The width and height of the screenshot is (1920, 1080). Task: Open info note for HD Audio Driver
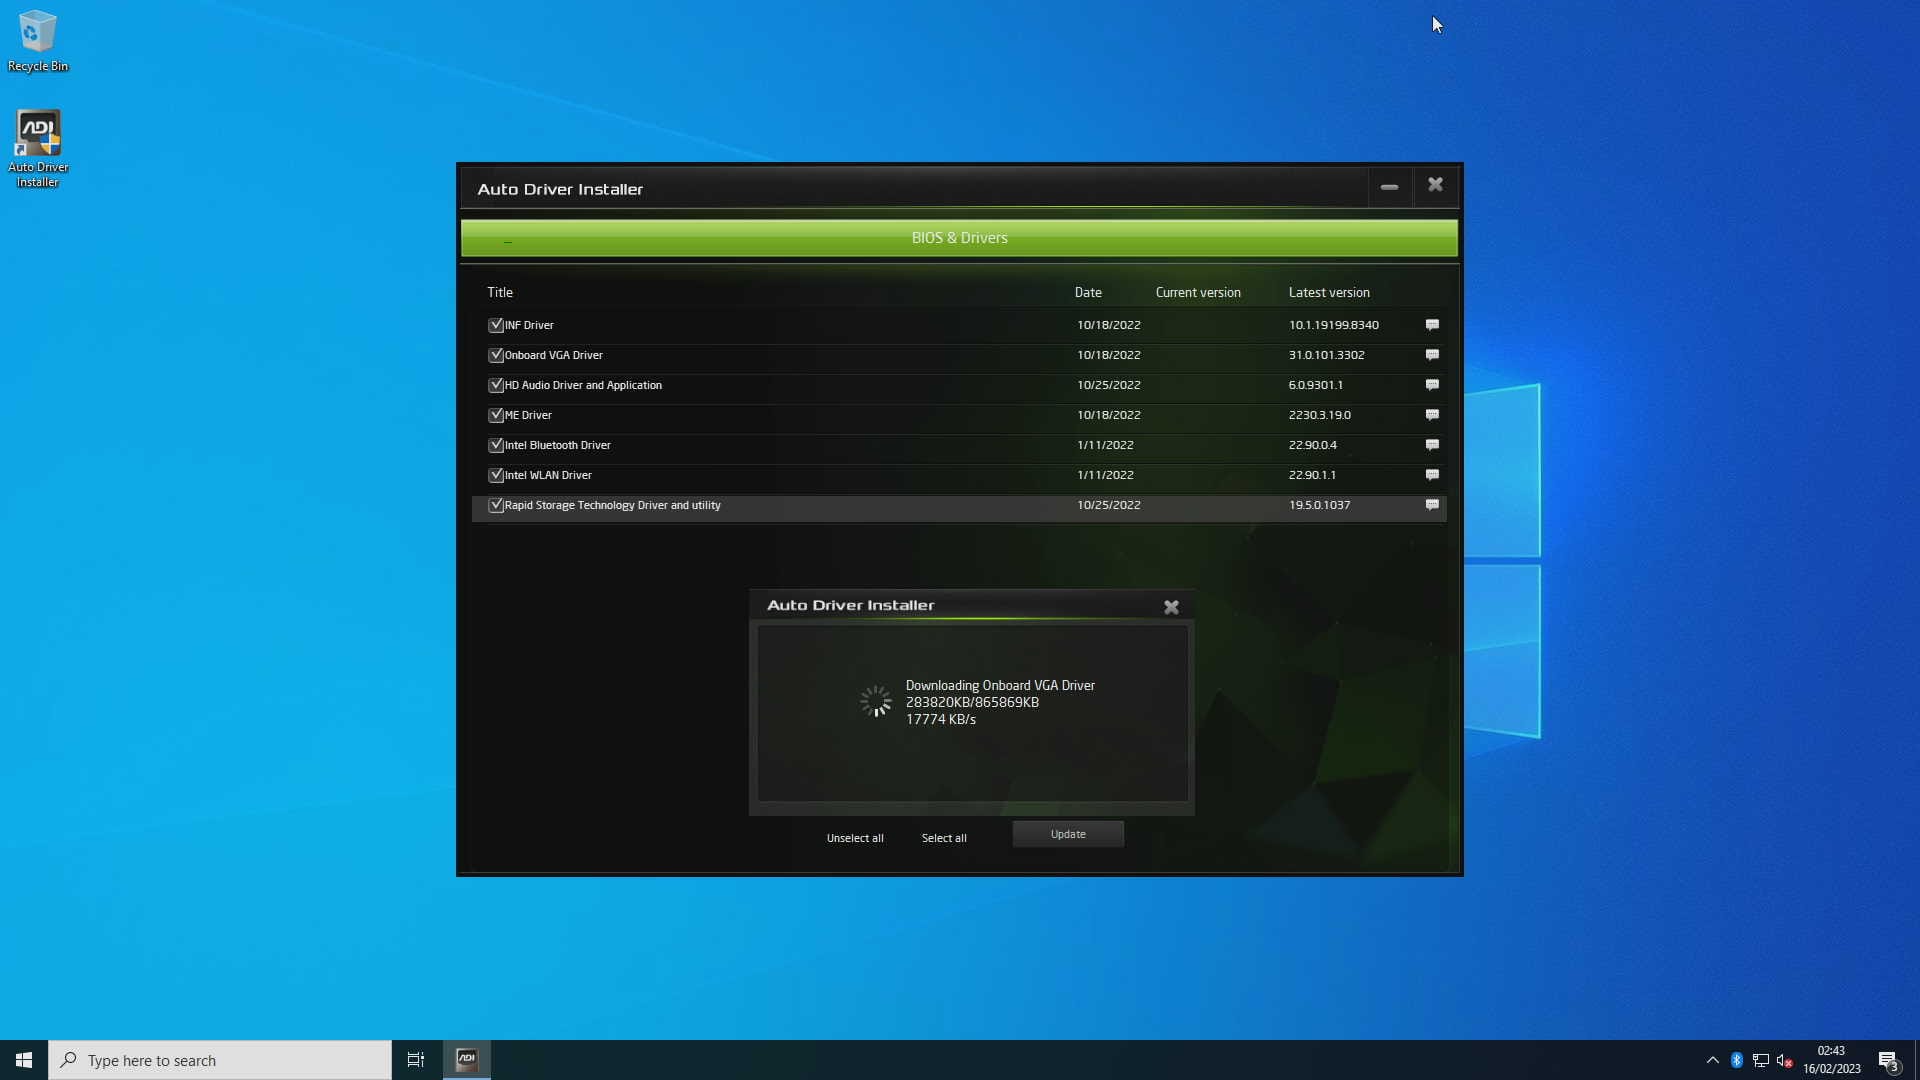(x=1432, y=385)
